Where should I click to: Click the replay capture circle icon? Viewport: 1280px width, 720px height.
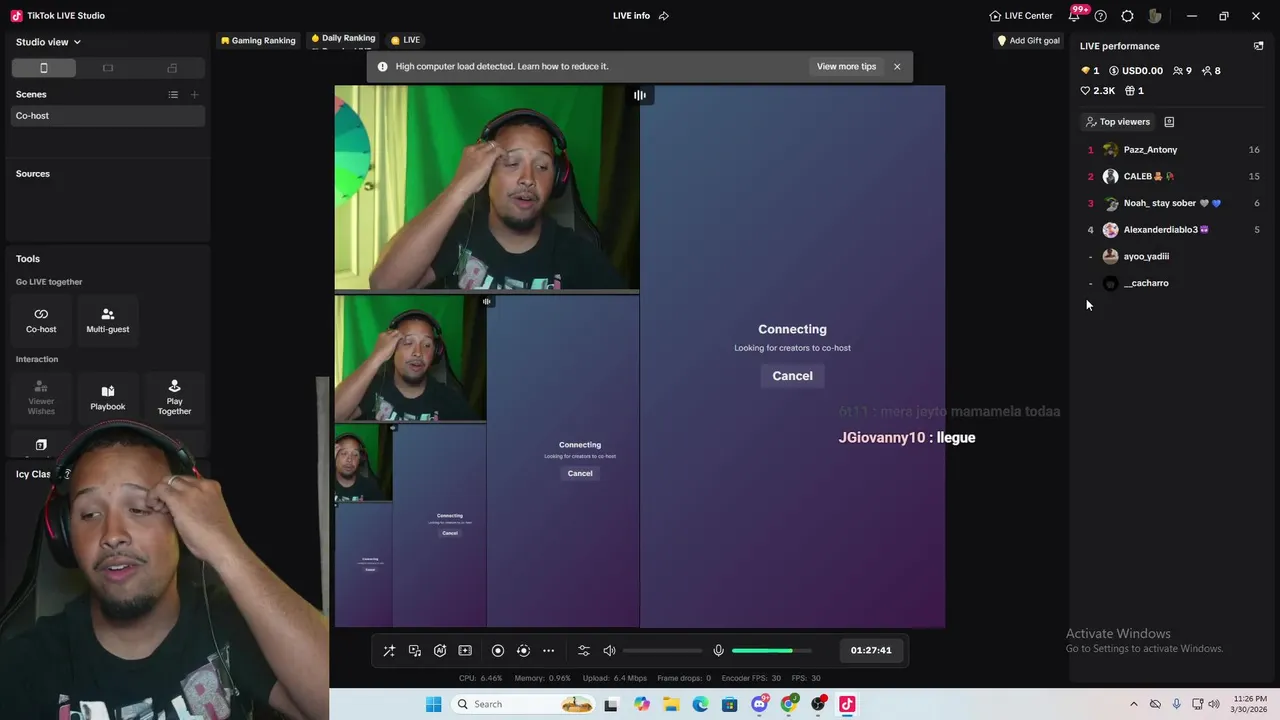pyautogui.click(x=523, y=651)
